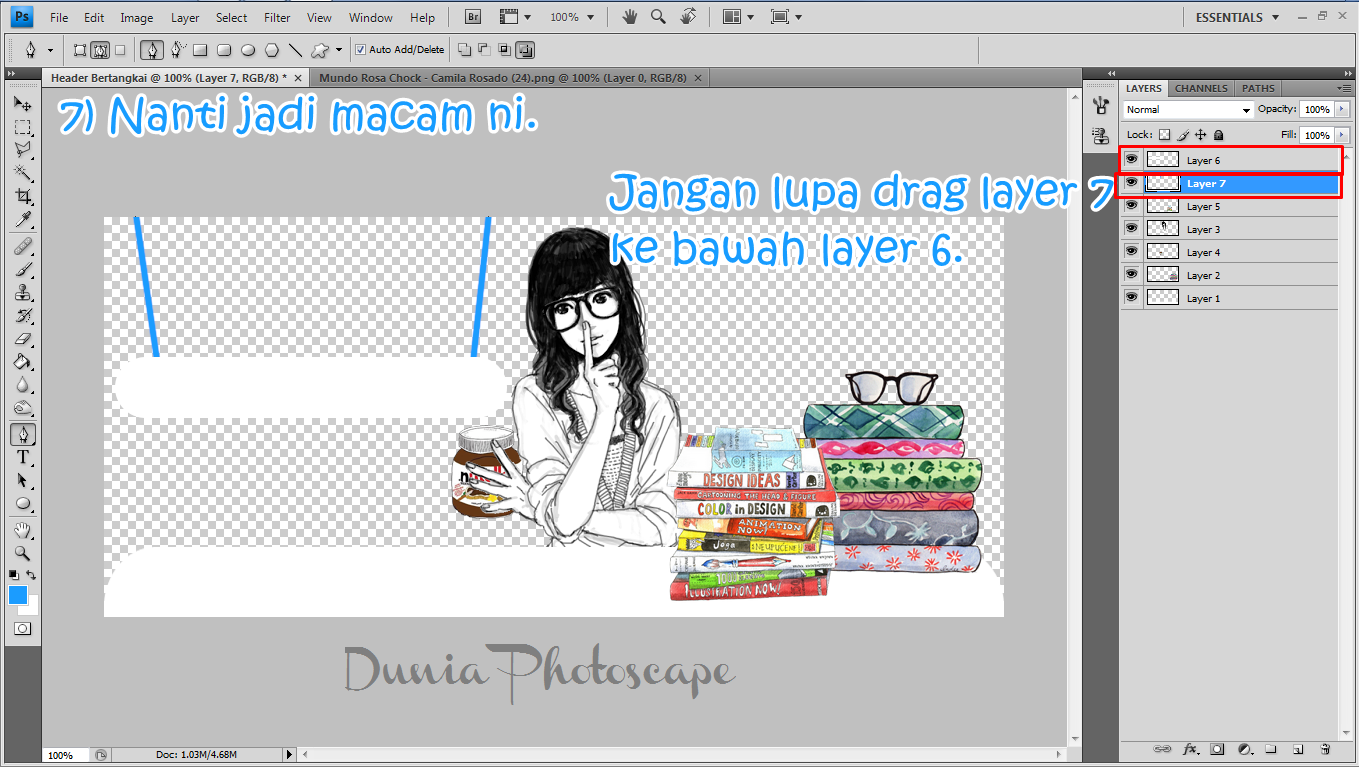Select the Zoom tool in the toolbox

pos(23,553)
